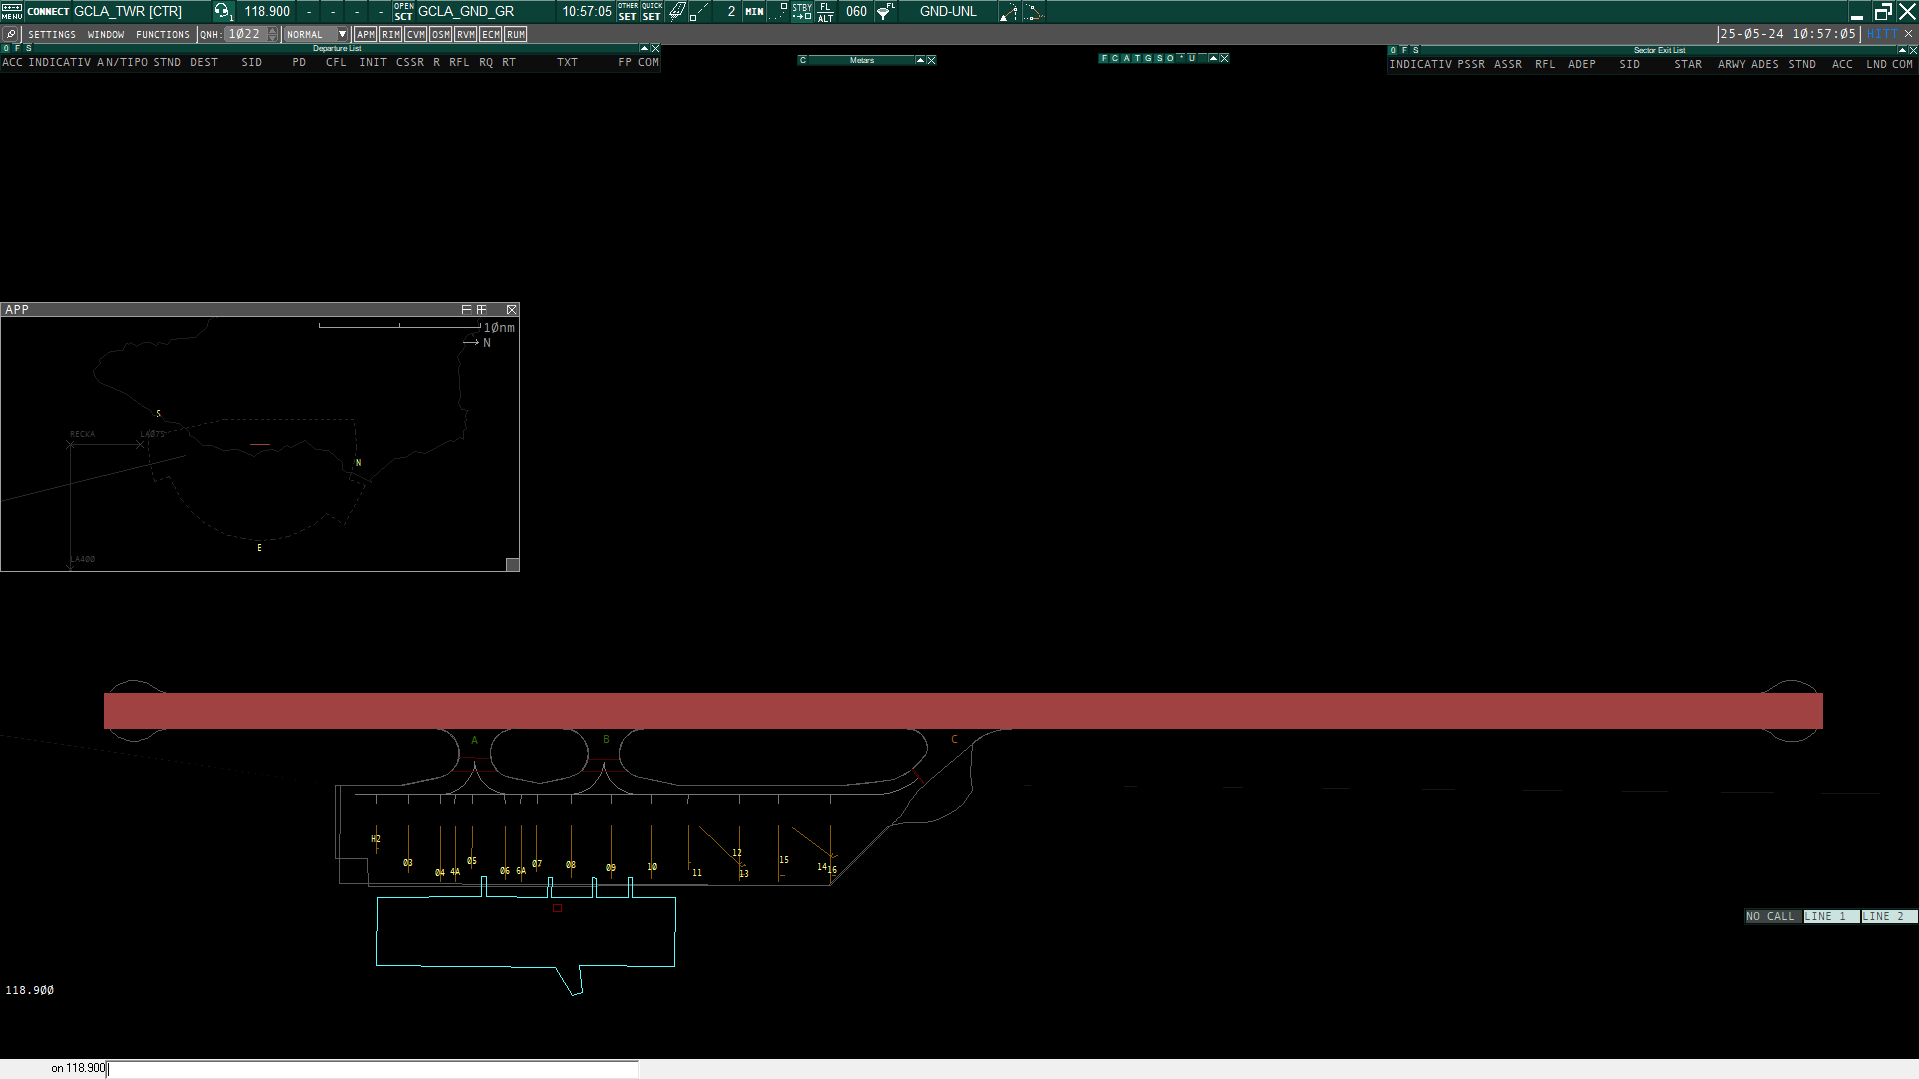Click the leader line display icon
1919x1079 pixels.
pyautogui.click(x=699, y=11)
